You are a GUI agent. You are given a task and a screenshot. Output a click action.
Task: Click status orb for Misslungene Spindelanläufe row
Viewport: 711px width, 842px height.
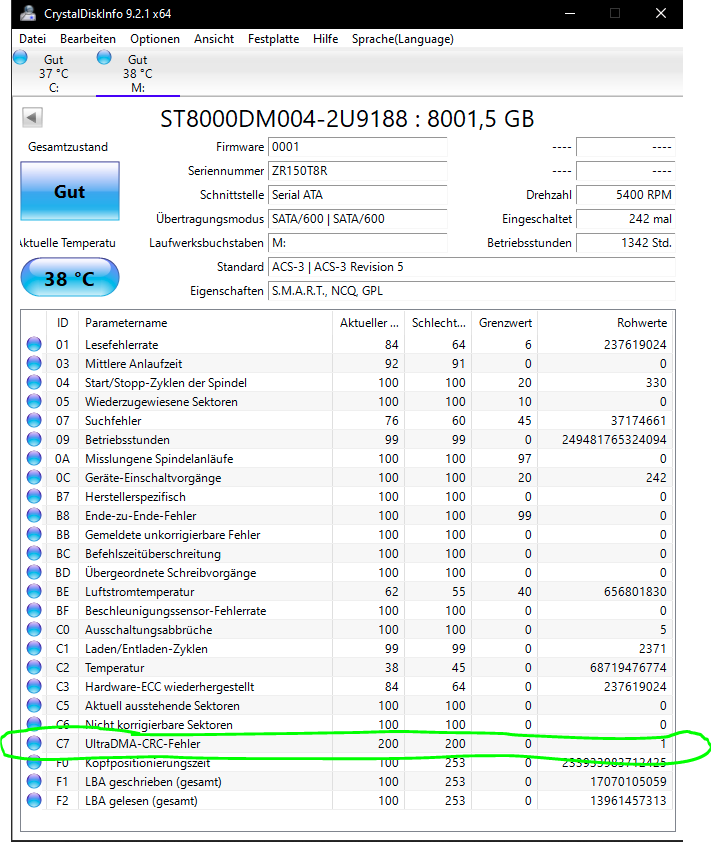click(34, 459)
